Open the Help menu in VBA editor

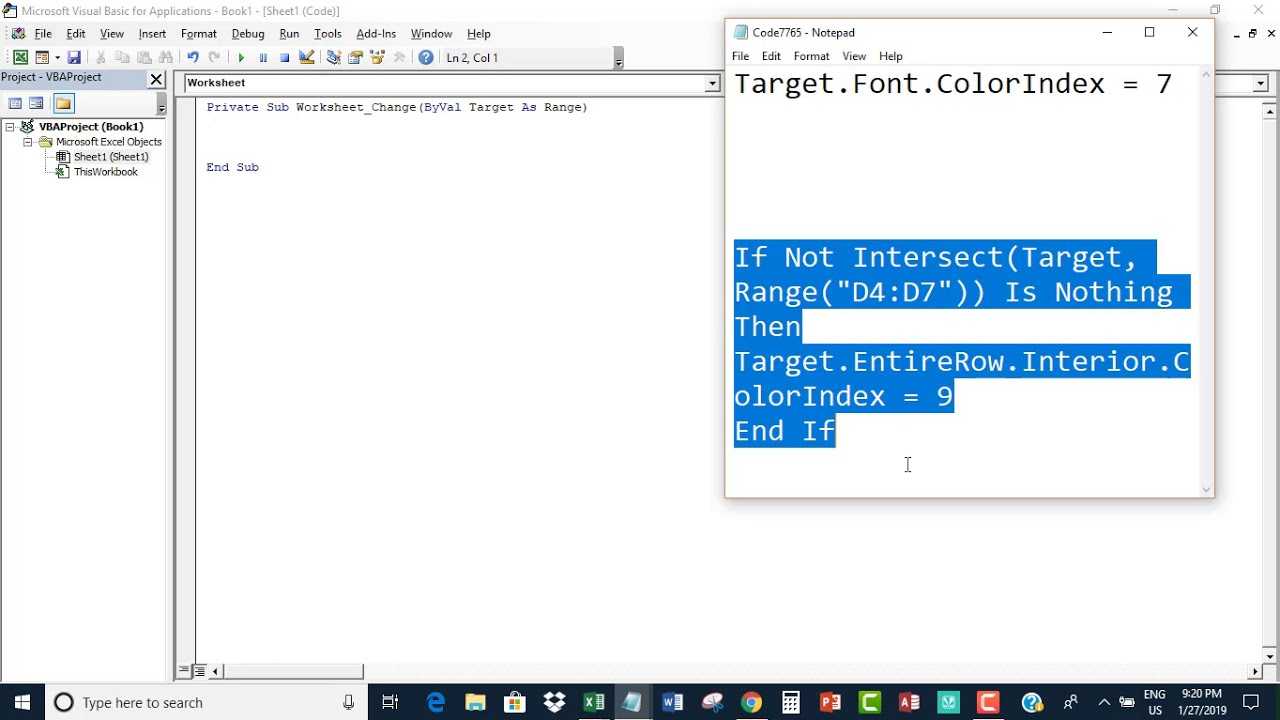coord(479,34)
